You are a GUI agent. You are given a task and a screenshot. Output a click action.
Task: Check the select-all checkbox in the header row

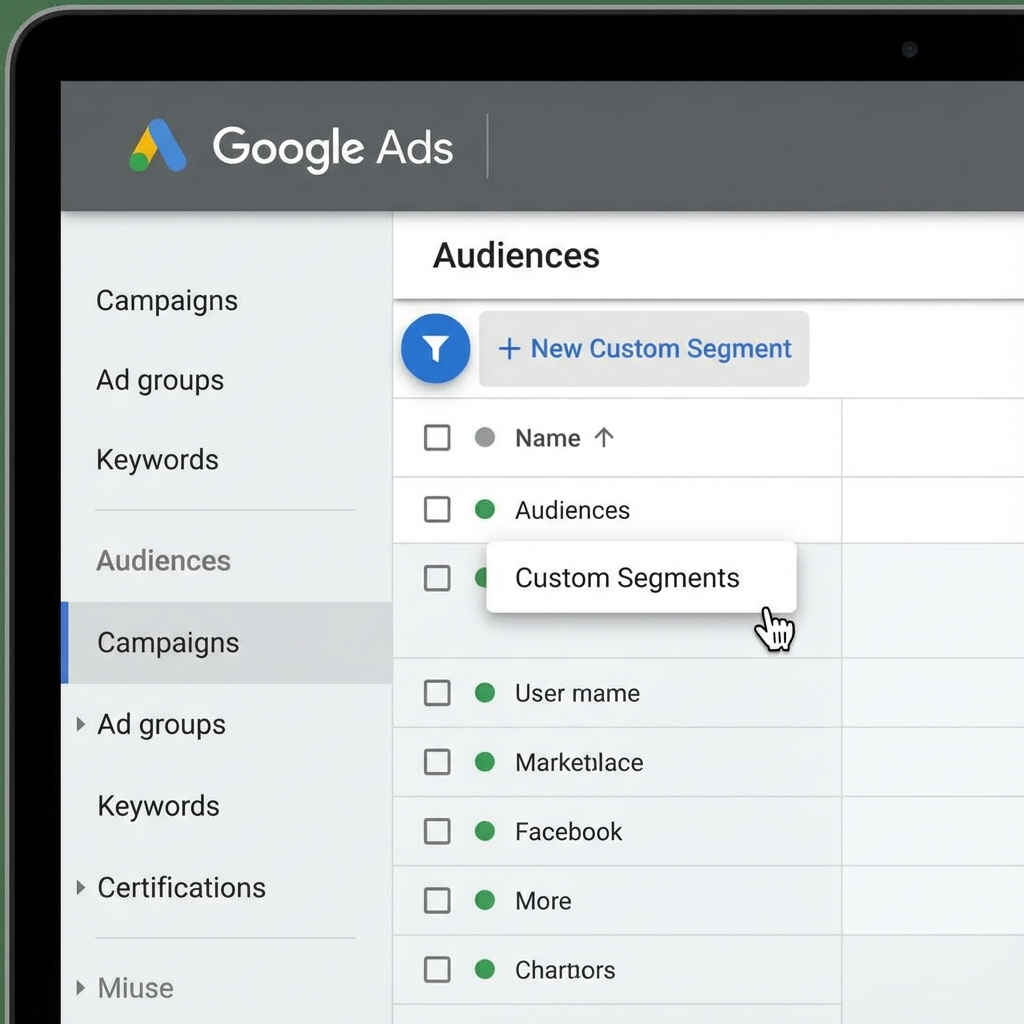(x=437, y=437)
